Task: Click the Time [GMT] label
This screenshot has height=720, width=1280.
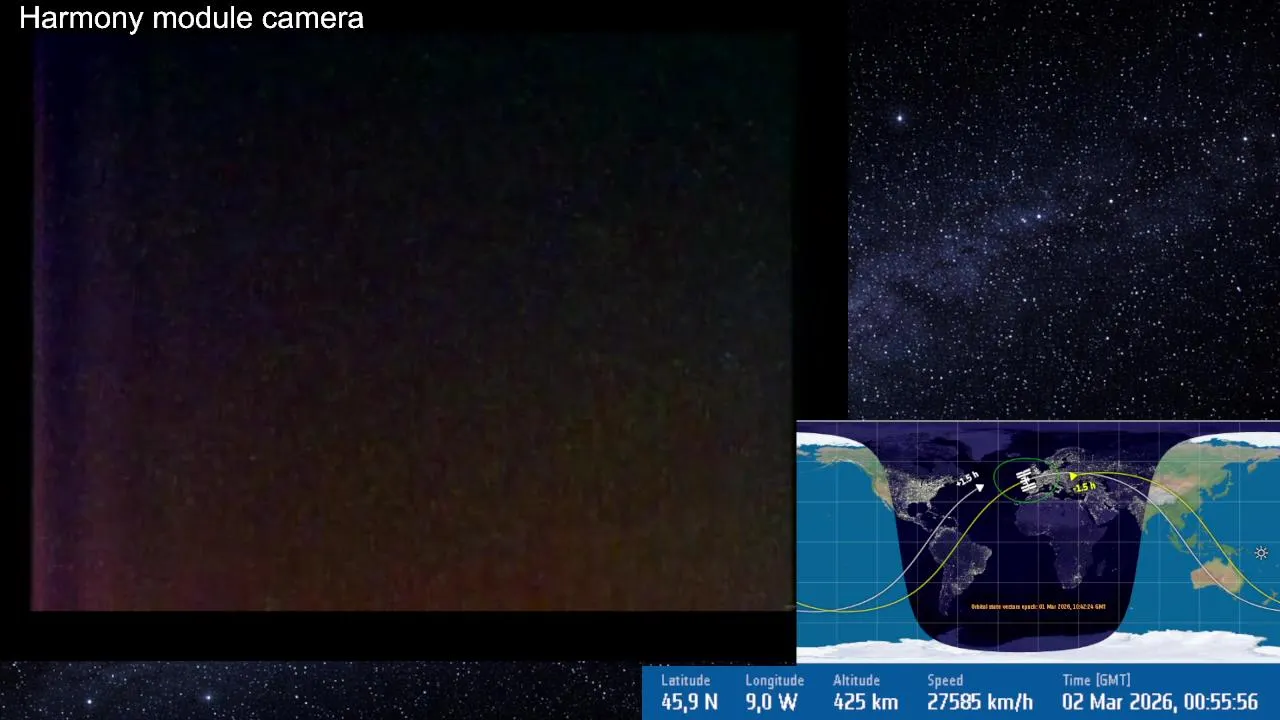Action: tap(1096, 681)
